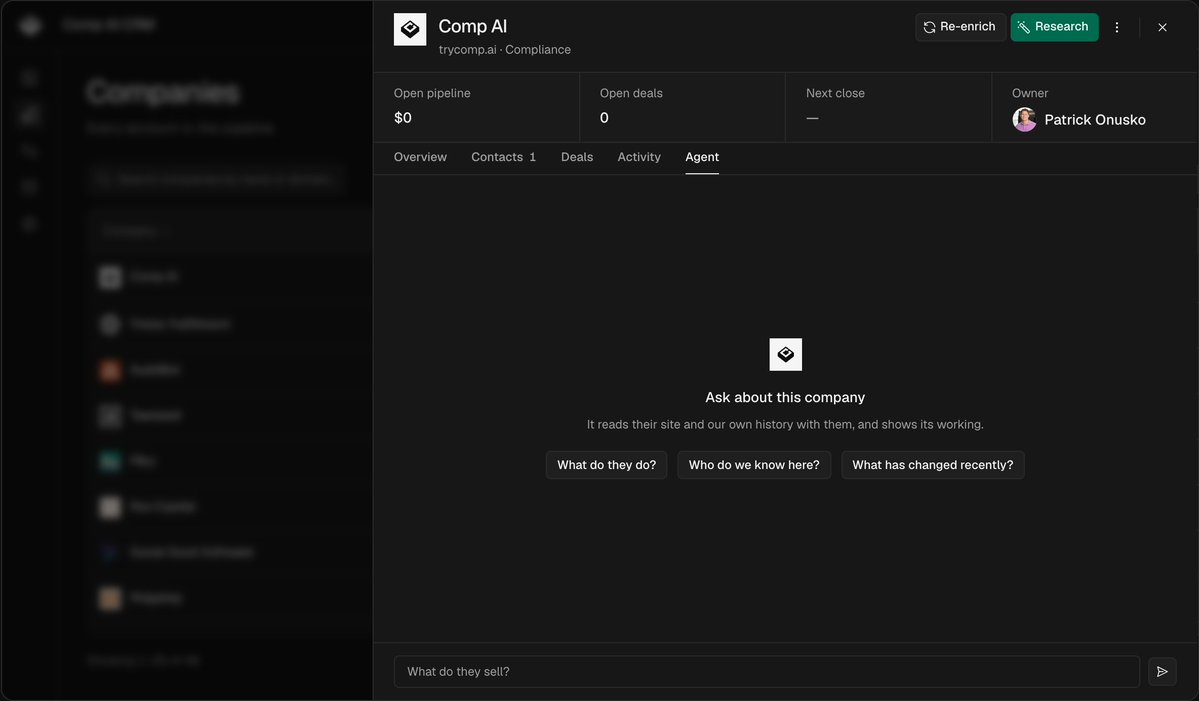1199x701 pixels.
Task: Click 'trycomp.ai · Compliance' subtitle
Action: pyautogui.click(x=505, y=50)
